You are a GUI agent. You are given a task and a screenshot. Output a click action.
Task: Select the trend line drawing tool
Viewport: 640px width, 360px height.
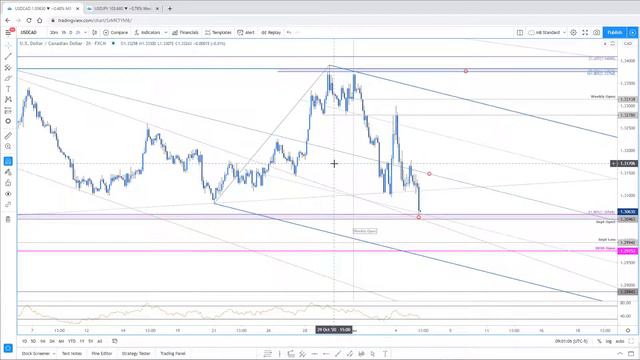coord(8,56)
